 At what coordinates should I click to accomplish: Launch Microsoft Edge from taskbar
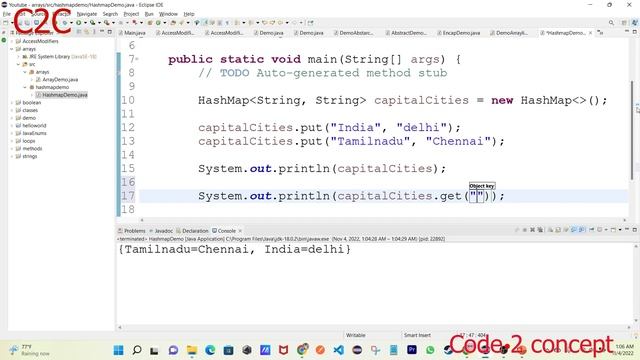[x=210, y=350]
